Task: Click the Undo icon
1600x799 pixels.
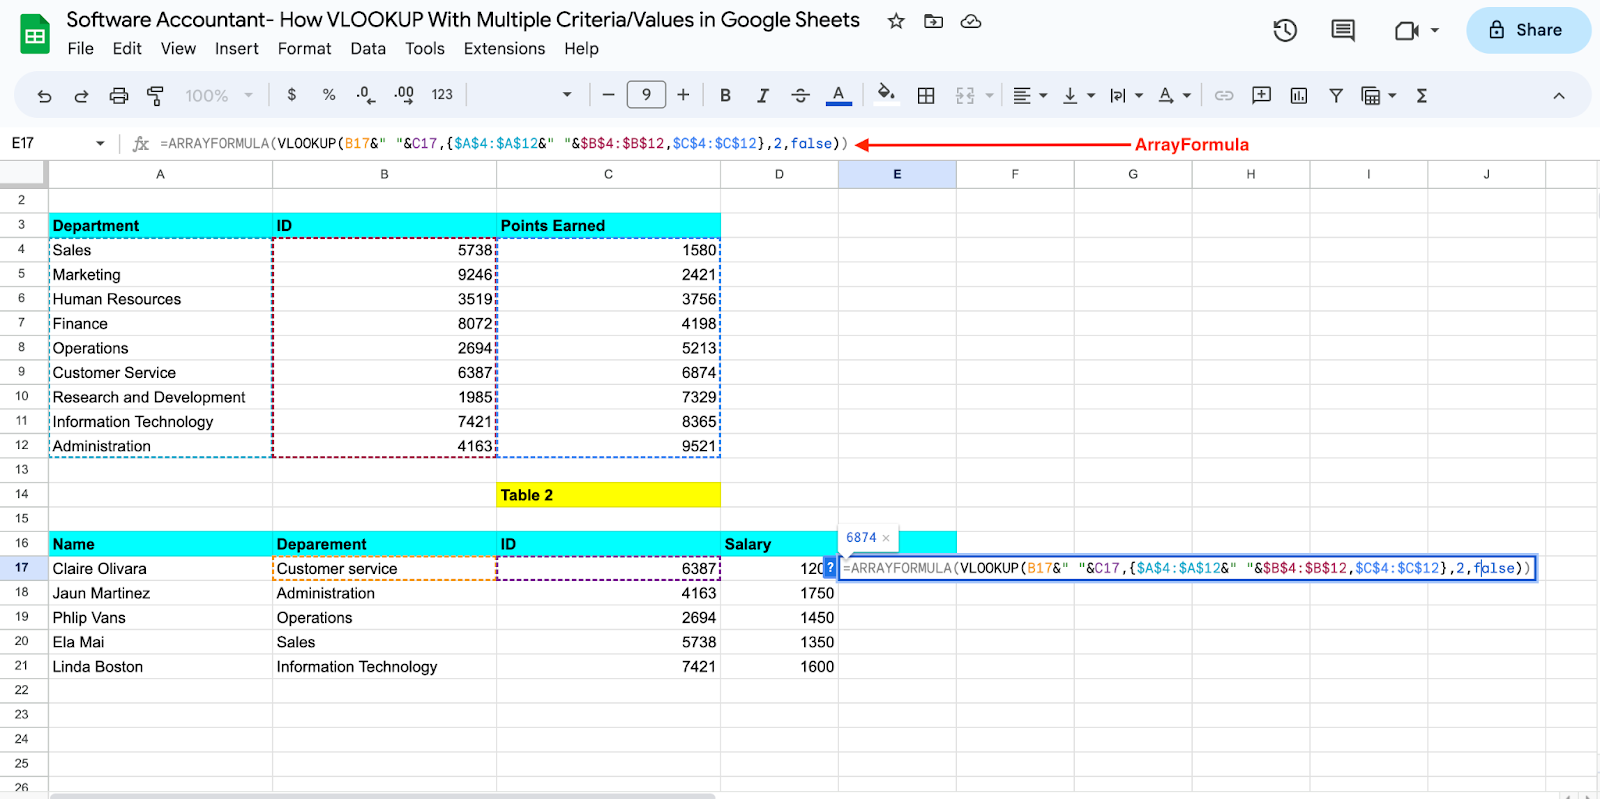Action: 44,96
